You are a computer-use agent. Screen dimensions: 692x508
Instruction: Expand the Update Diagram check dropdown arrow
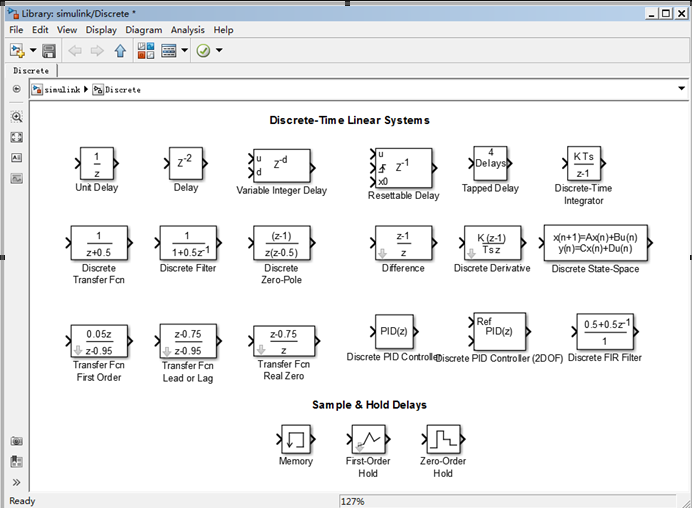tap(219, 50)
